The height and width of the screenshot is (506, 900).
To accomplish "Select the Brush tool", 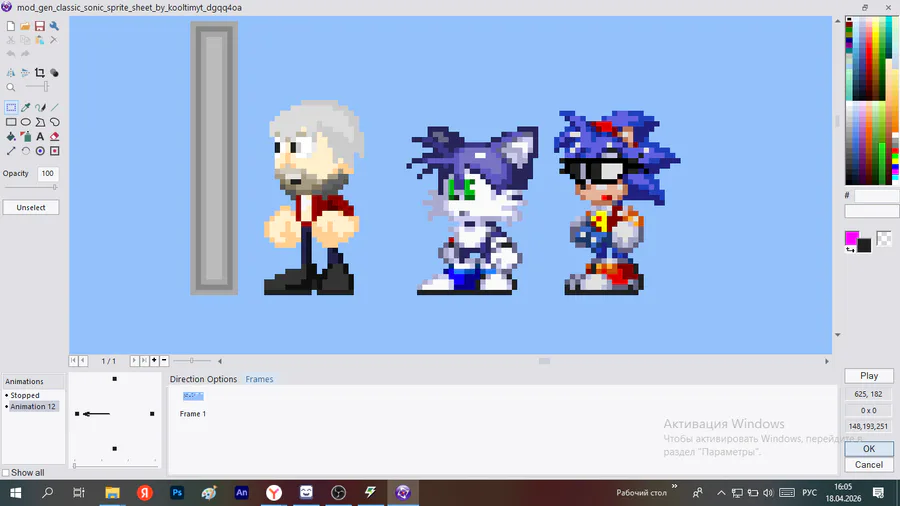I will pyautogui.click(x=40, y=107).
